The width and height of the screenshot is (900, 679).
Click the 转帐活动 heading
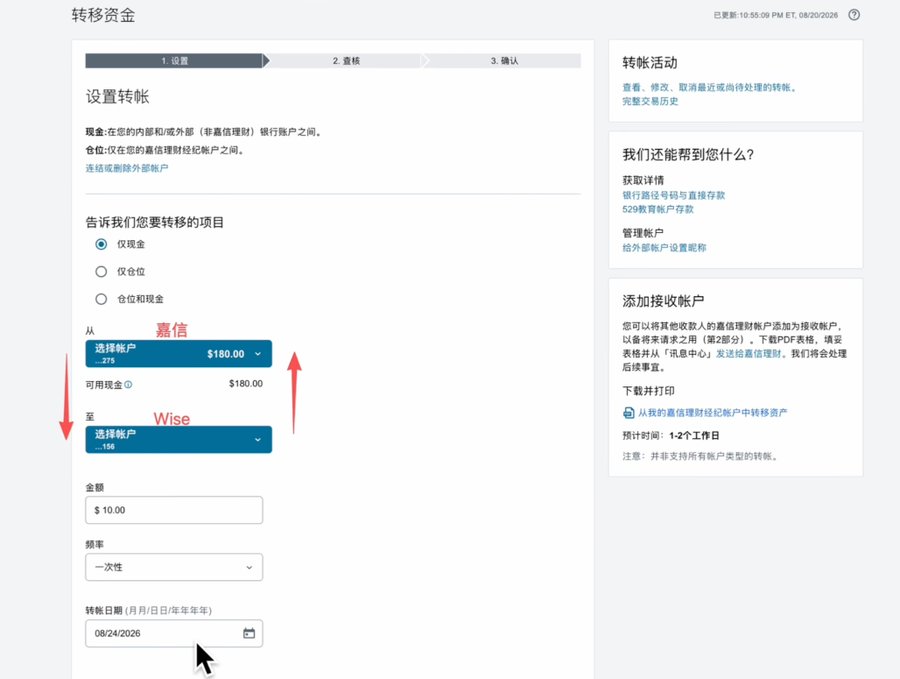[x=650, y=63]
